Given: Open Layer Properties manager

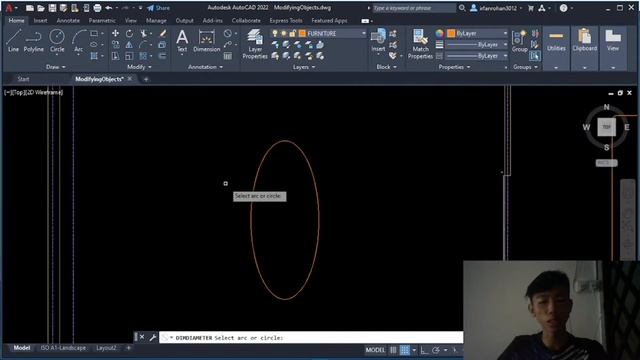Looking at the screenshot, I should point(255,44).
